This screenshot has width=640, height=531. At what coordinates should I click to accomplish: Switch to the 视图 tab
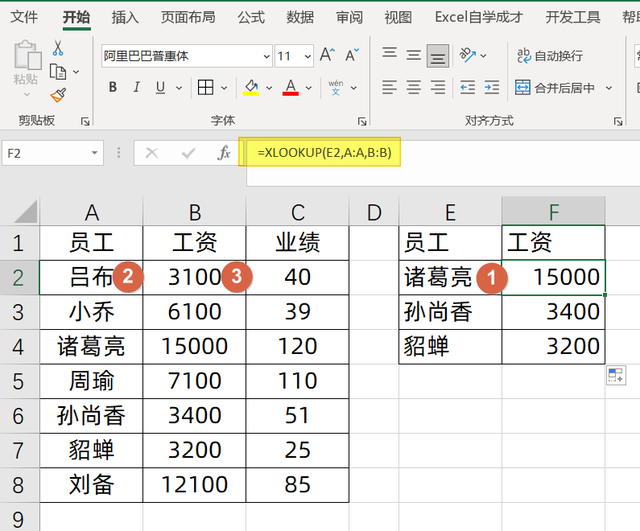pos(398,17)
